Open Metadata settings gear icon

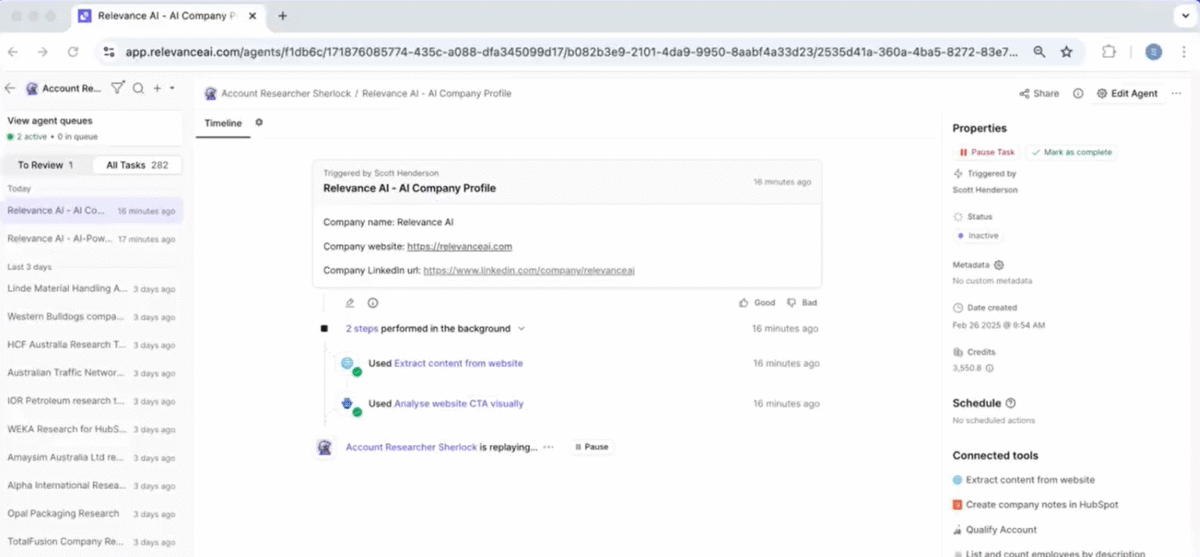998,265
